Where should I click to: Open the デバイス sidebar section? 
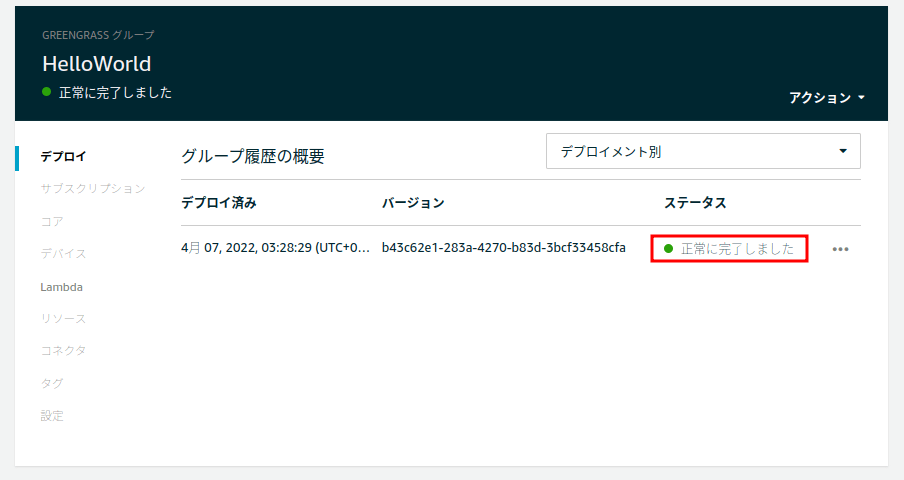tap(63, 254)
